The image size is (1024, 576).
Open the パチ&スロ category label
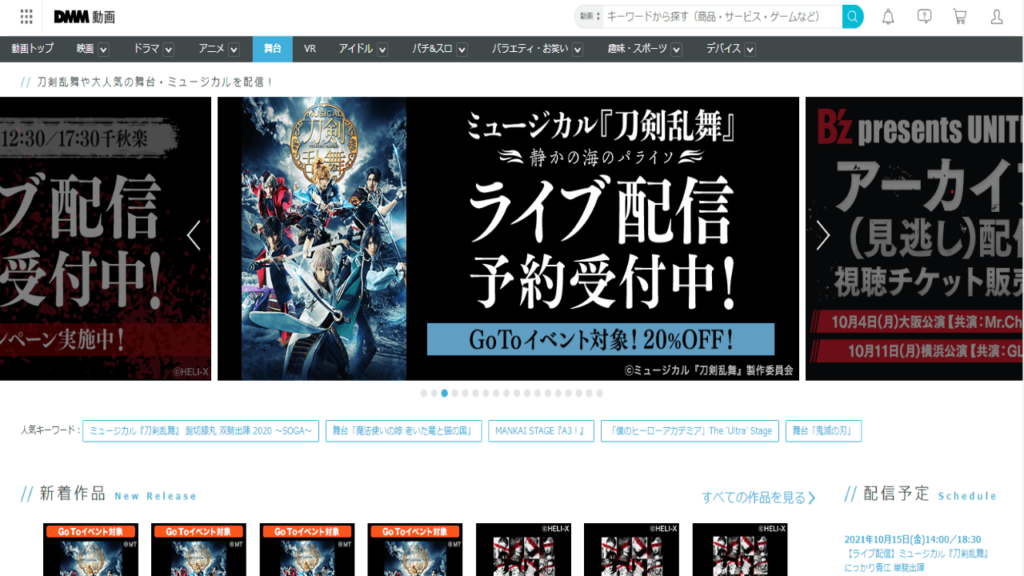(432, 49)
